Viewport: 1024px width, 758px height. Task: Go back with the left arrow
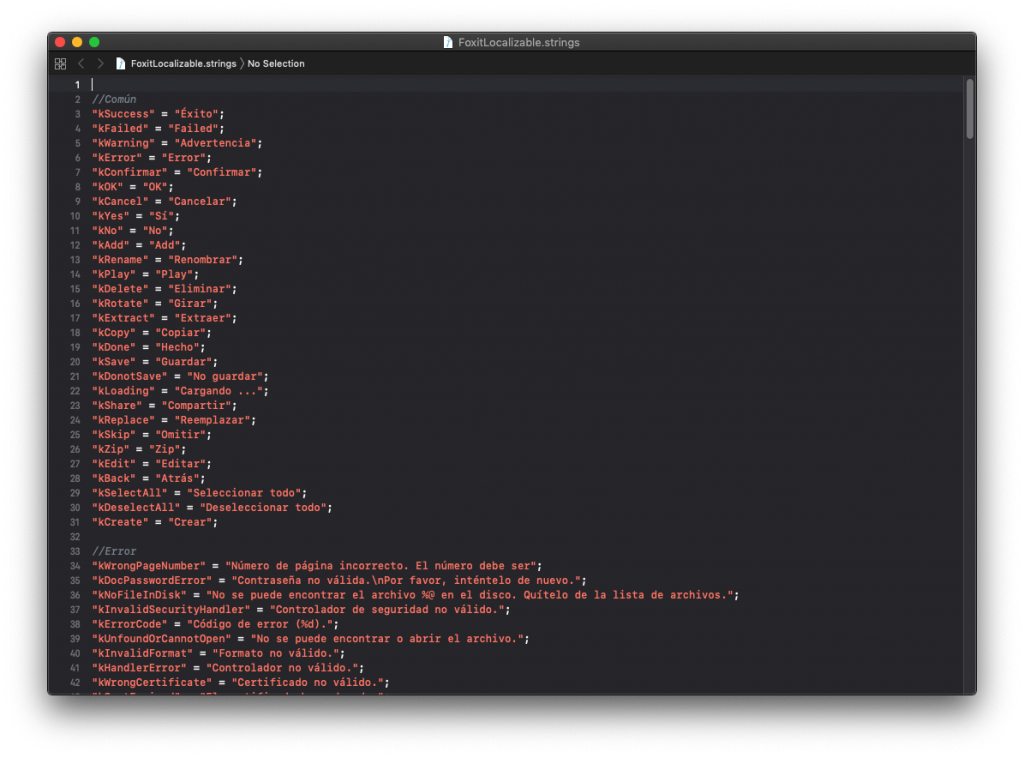click(81, 63)
